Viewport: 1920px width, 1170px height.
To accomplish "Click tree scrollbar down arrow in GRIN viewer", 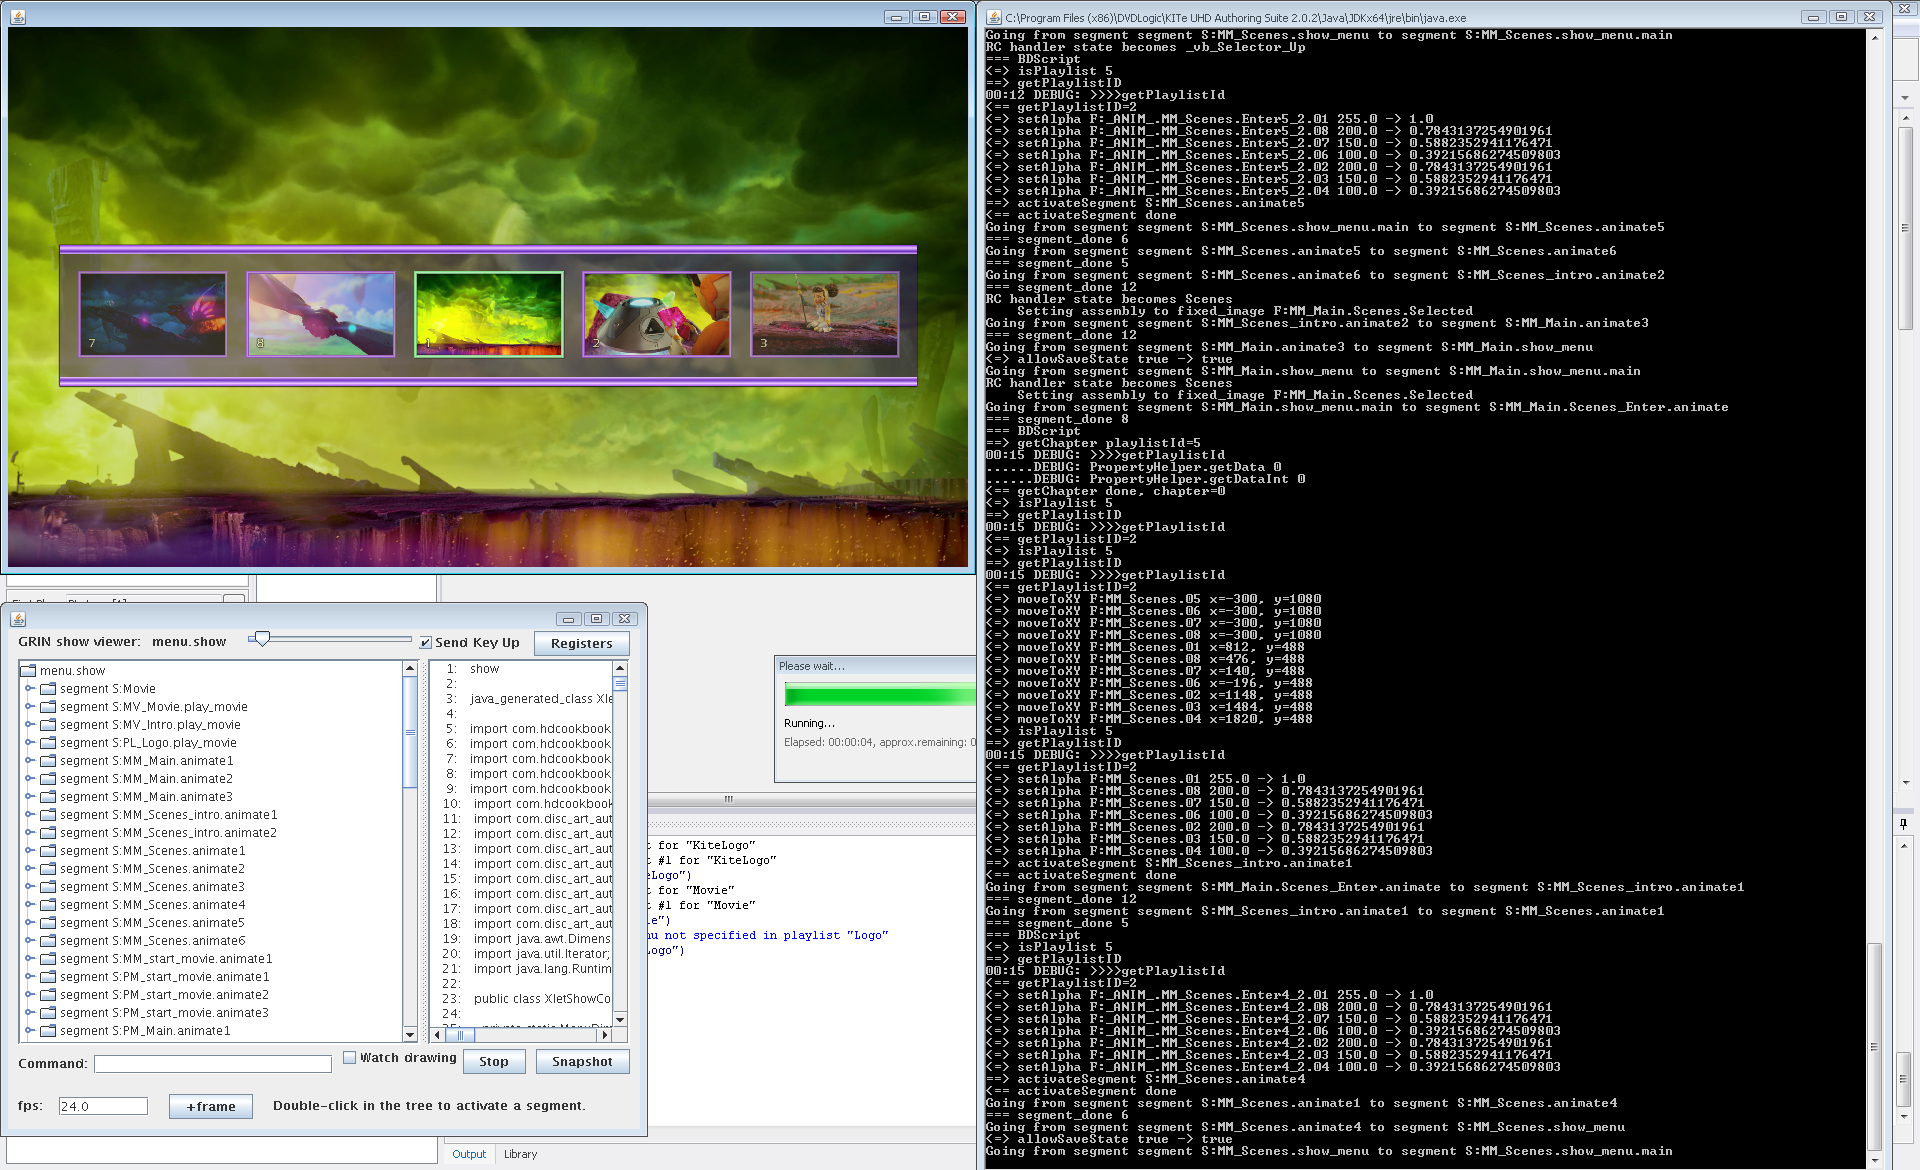I will click(x=410, y=1034).
